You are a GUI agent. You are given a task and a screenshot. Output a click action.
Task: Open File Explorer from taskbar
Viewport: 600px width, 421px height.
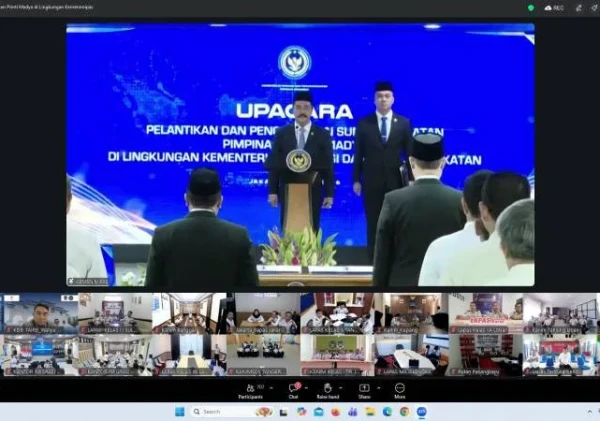tap(370, 412)
